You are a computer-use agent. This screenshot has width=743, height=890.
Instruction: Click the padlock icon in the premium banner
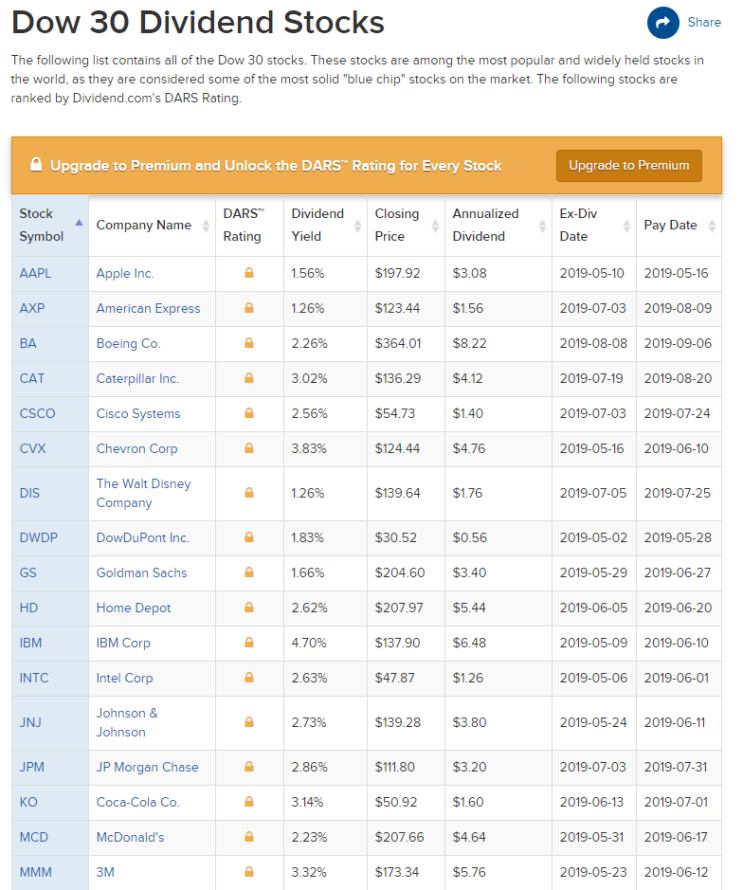pos(36,165)
